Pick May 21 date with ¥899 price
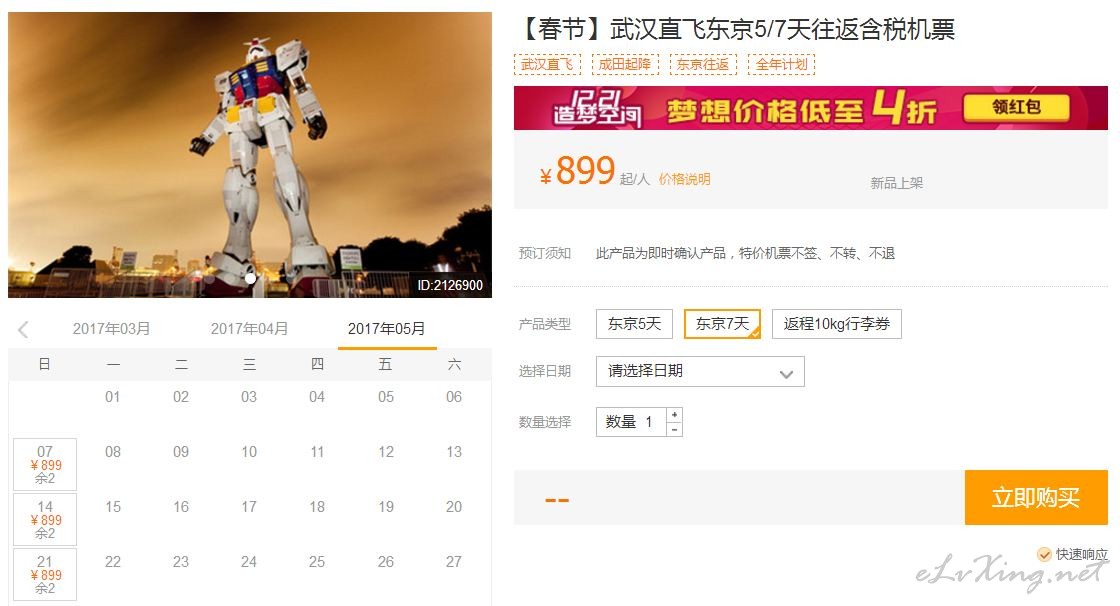This screenshot has height=606, width=1120. [45, 575]
